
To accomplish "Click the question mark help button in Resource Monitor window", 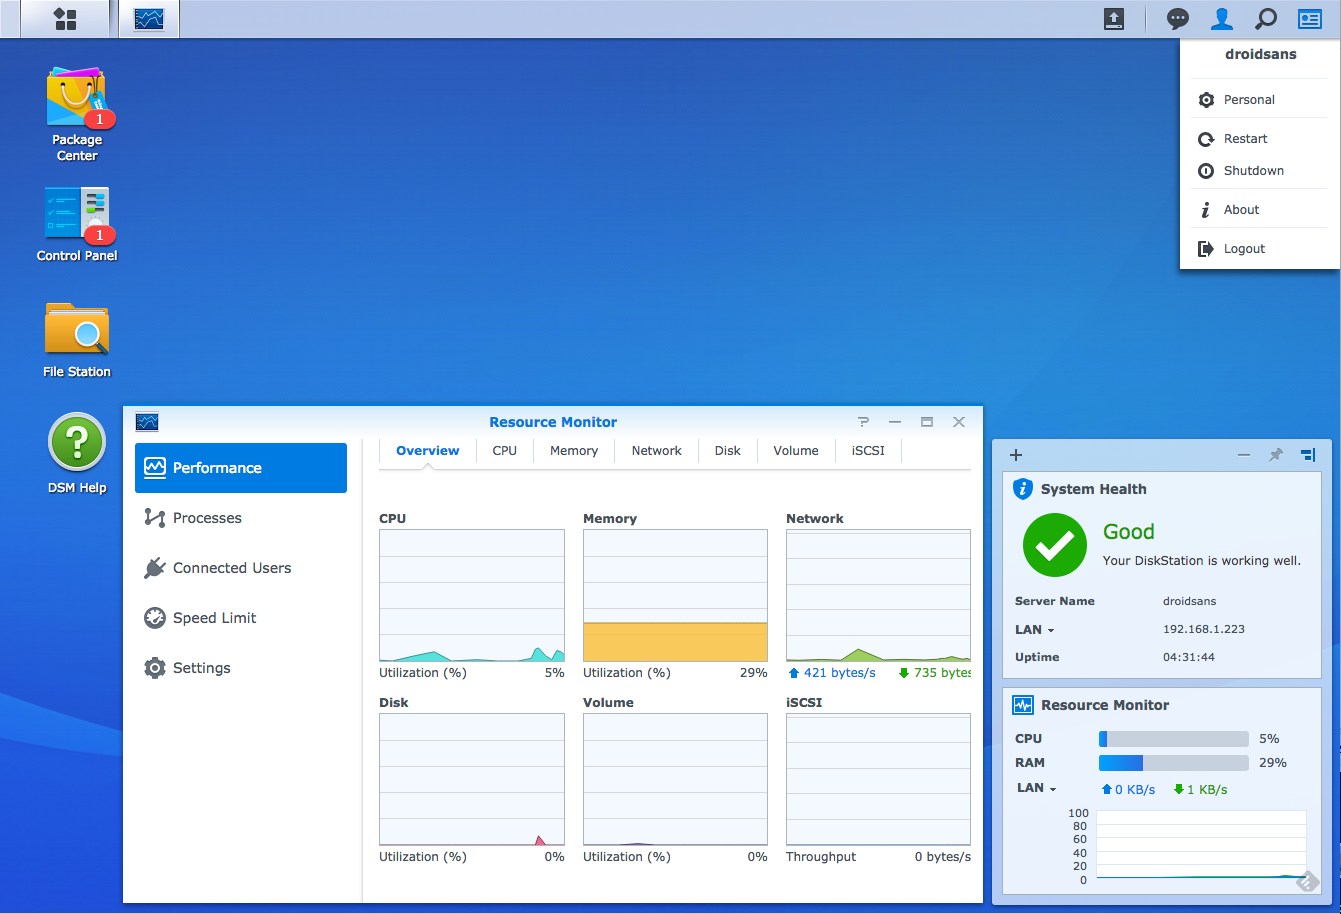I will [864, 422].
